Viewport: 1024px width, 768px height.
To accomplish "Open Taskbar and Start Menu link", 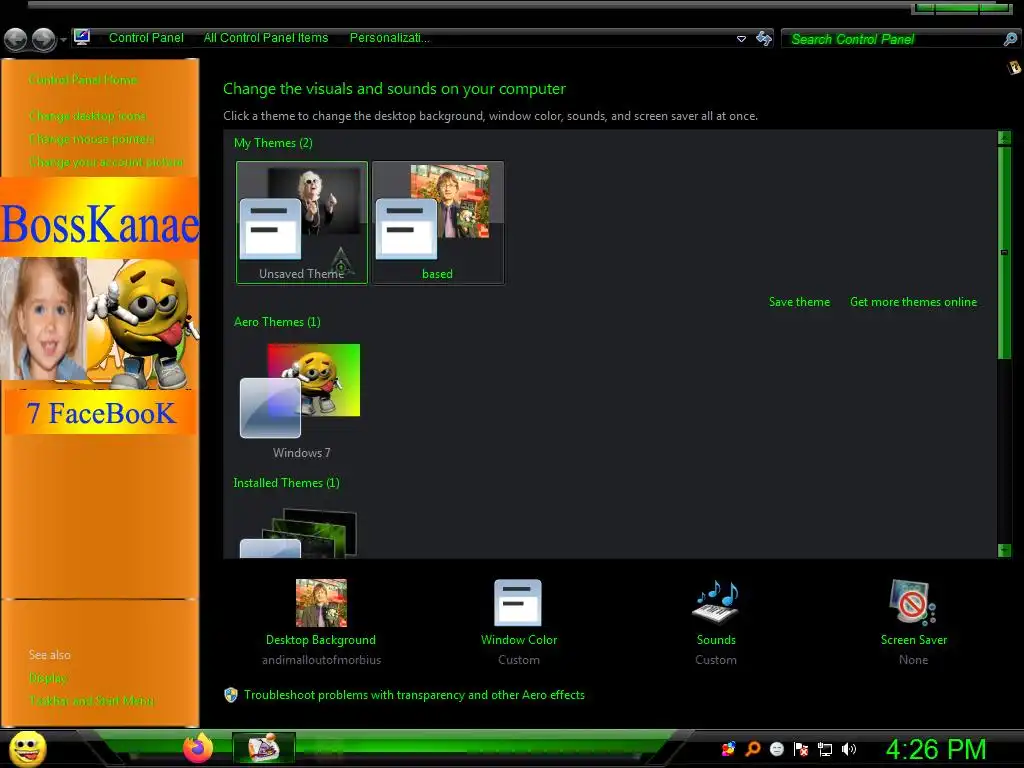I will pos(91,701).
